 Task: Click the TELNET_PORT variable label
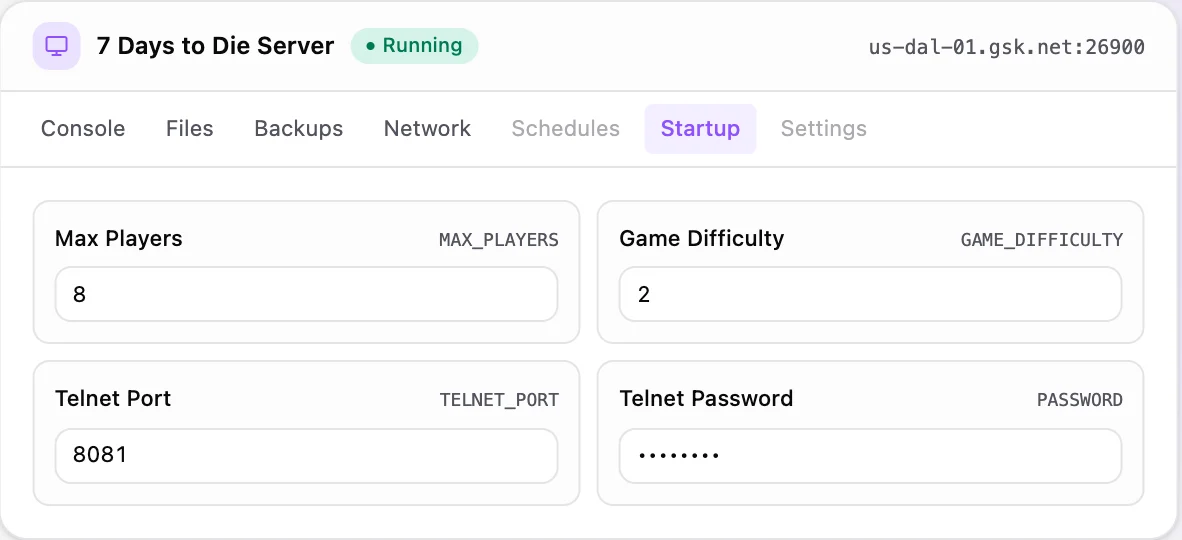pos(499,400)
